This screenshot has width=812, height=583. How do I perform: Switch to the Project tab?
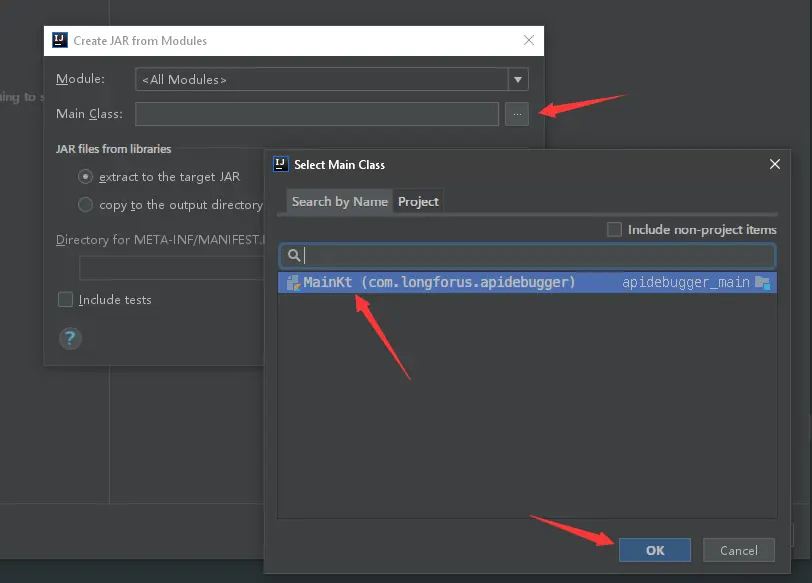tap(418, 201)
